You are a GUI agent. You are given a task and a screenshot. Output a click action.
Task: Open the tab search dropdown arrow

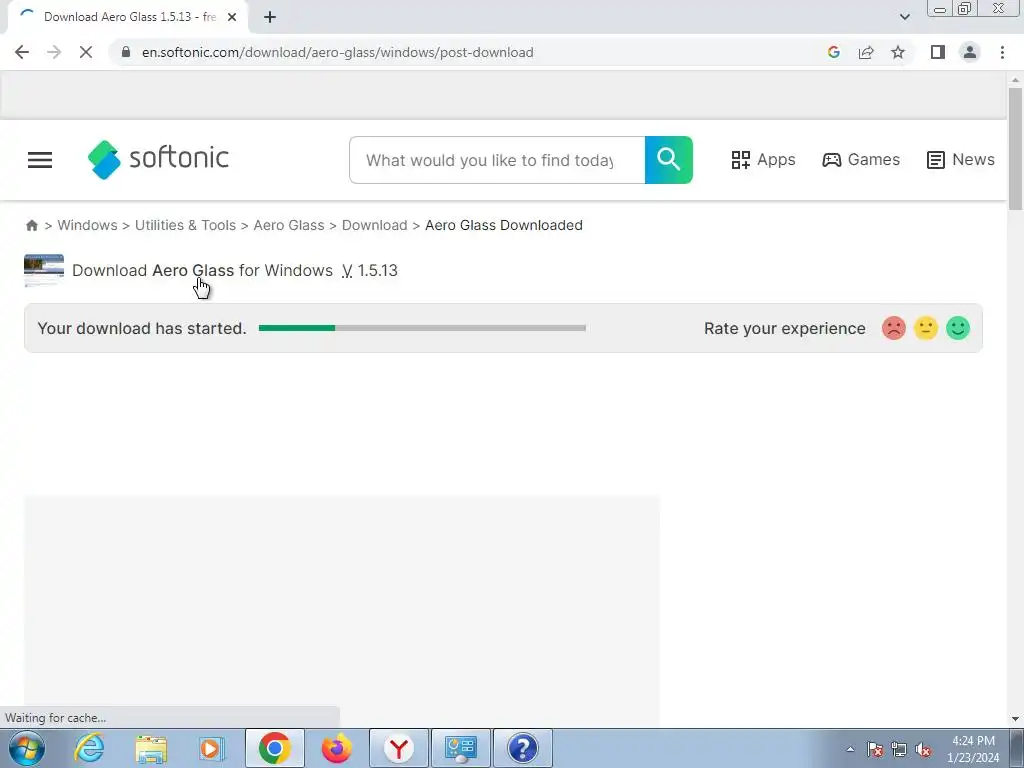(904, 17)
